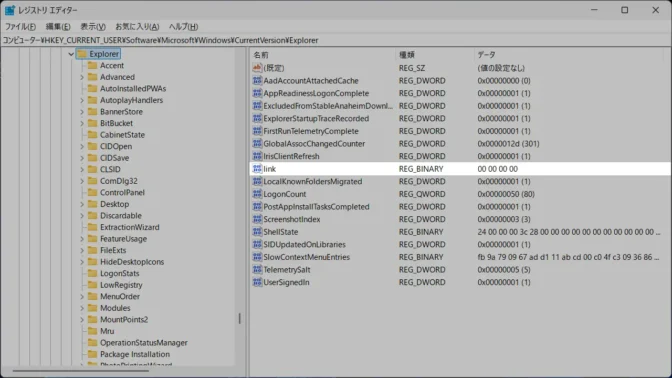Select the PostAppInstallTasksCompleted value name
672x378 pixels.
coord(316,207)
